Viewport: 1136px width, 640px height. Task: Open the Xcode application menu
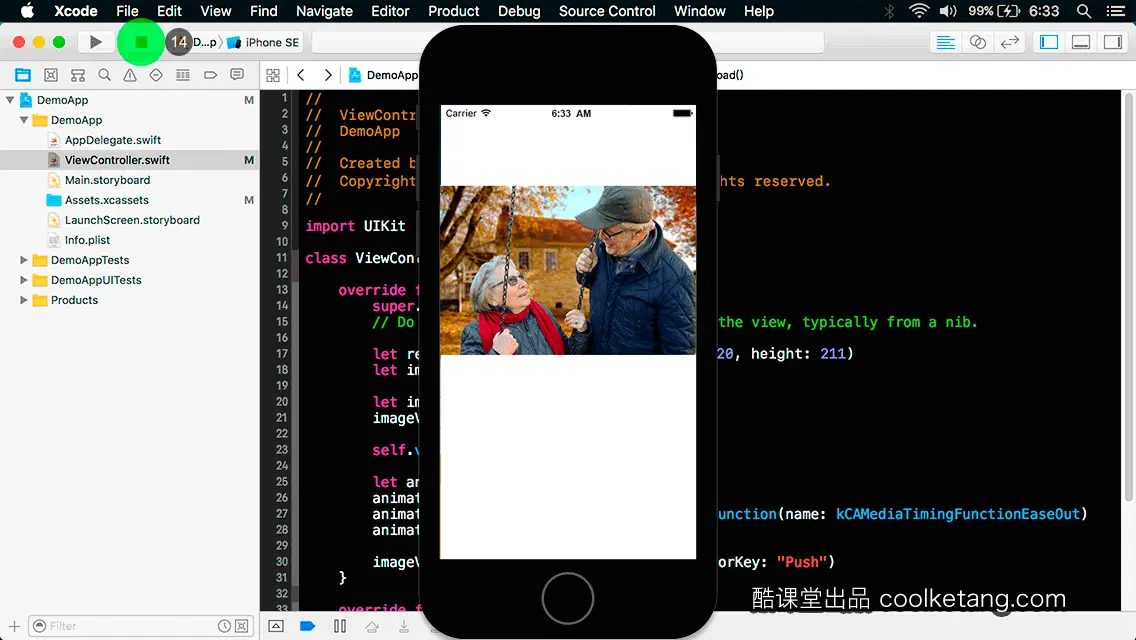tap(75, 11)
